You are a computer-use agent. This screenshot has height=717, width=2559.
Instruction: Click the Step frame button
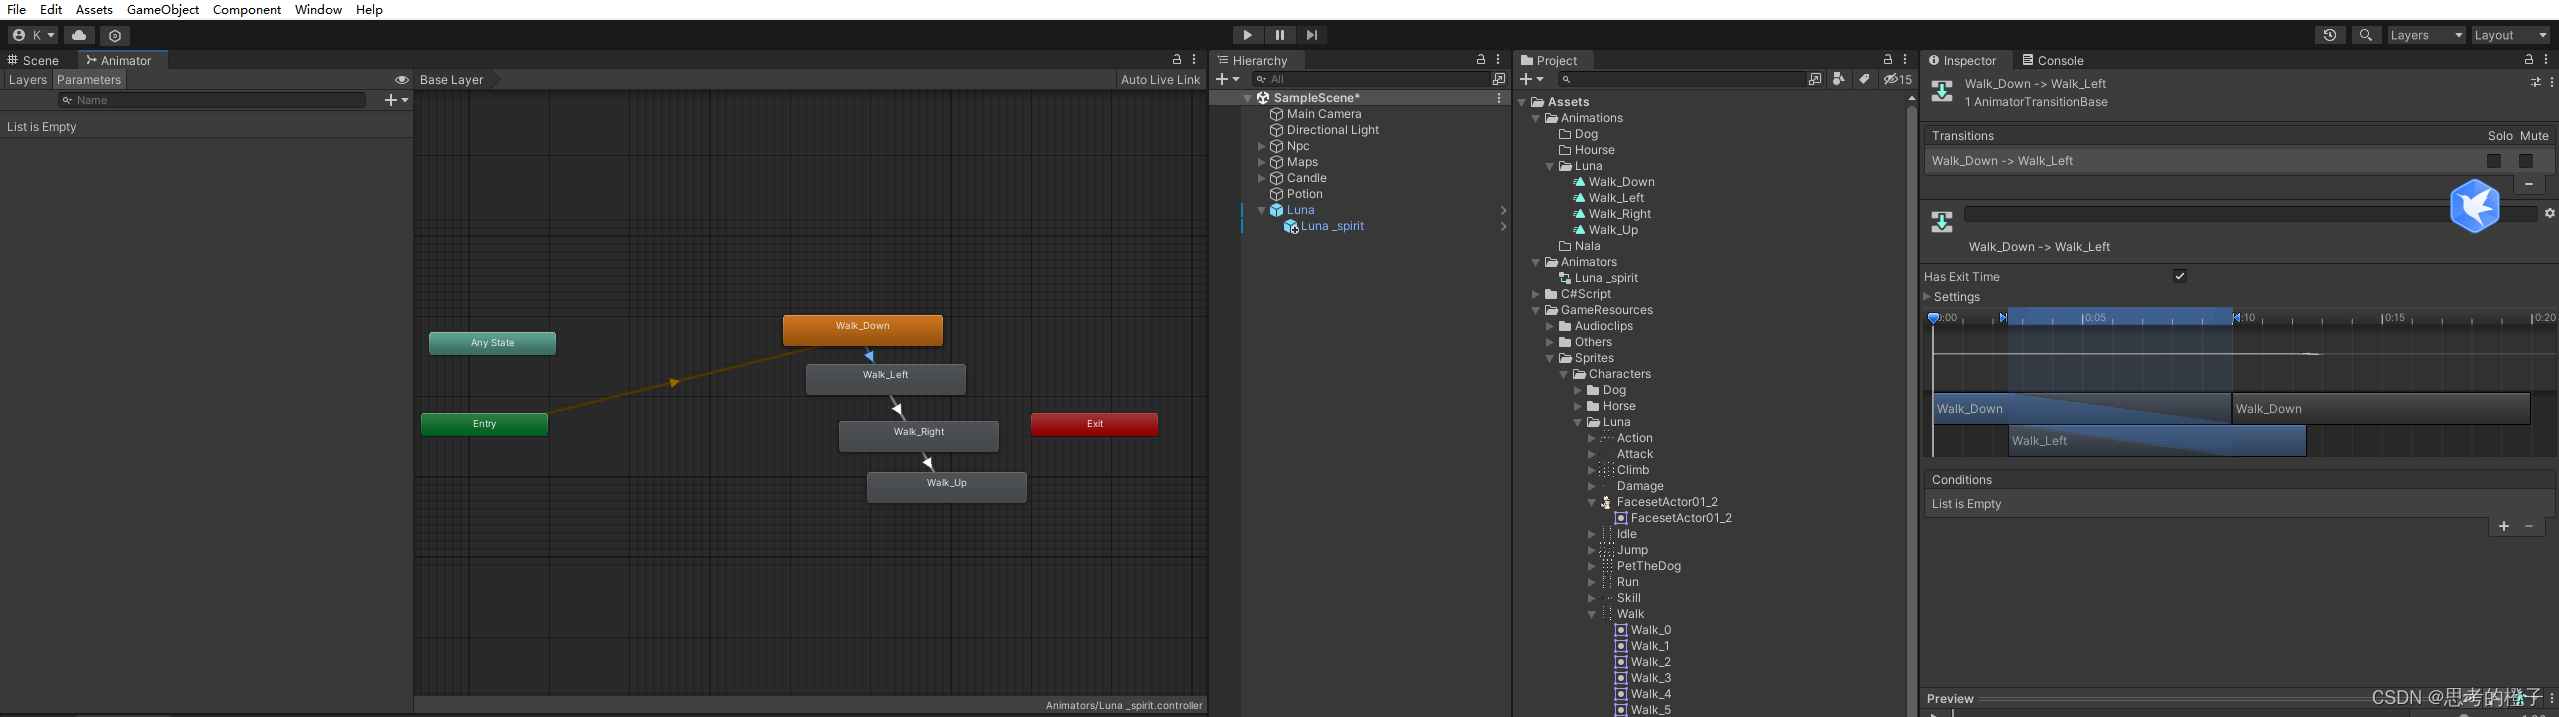click(x=1312, y=35)
